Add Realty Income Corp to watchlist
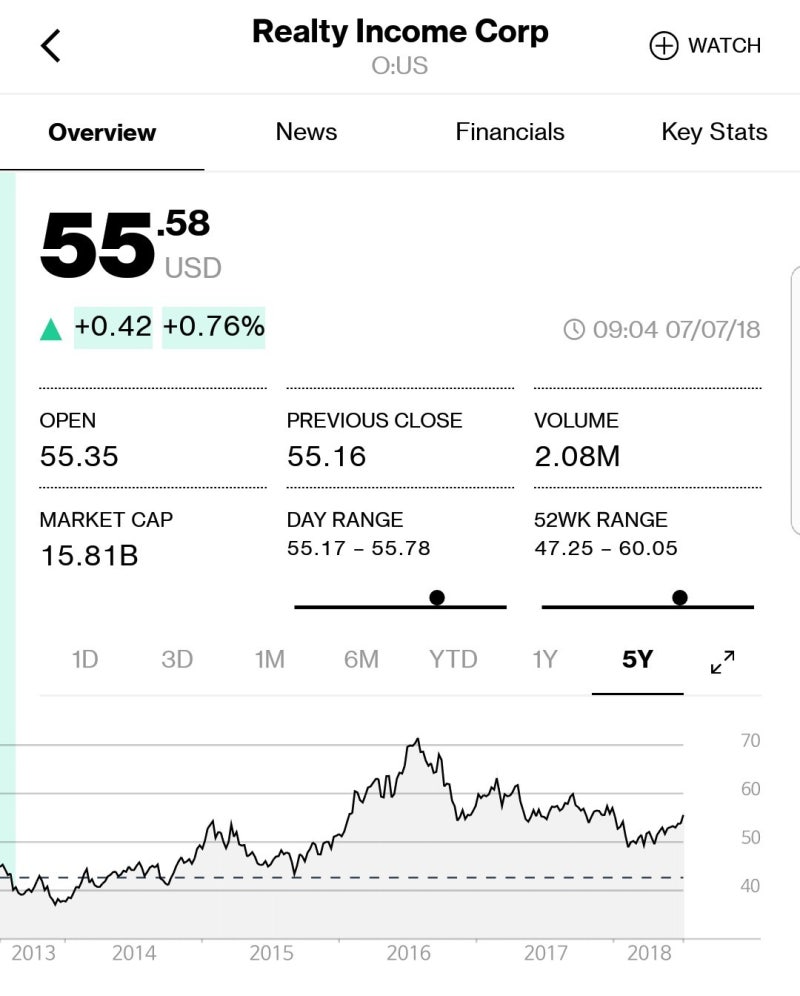Viewport: 800px width, 996px height. (x=705, y=46)
